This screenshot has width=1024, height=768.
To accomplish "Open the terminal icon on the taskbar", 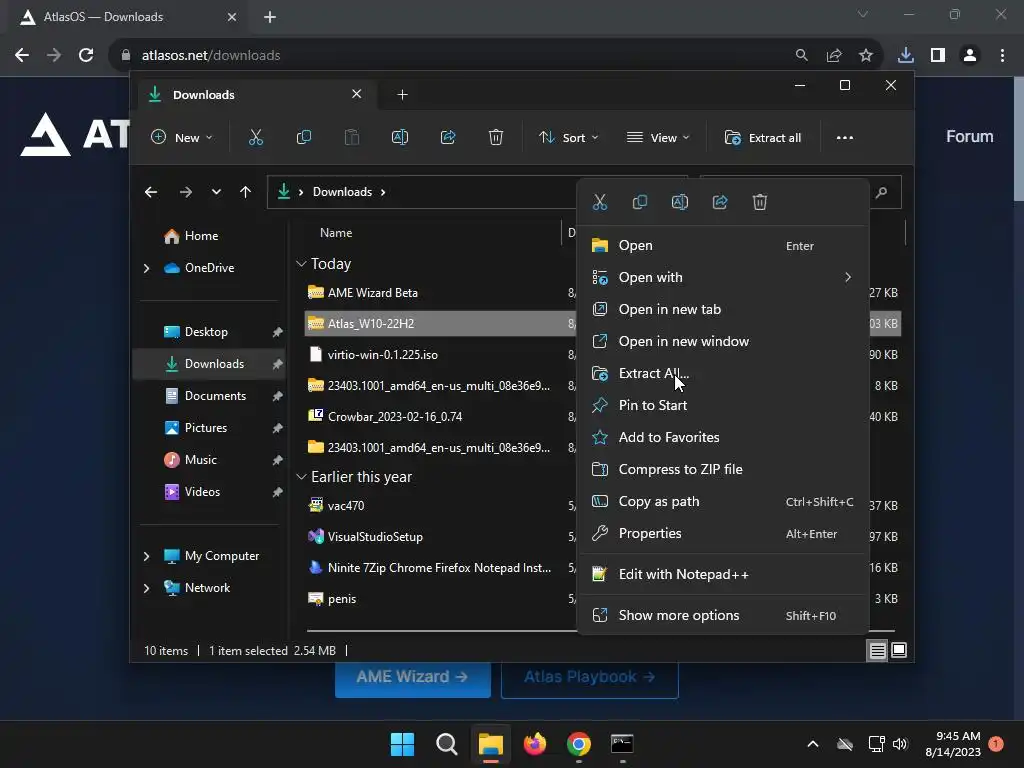I will pyautogui.click(x=622, y=744).
